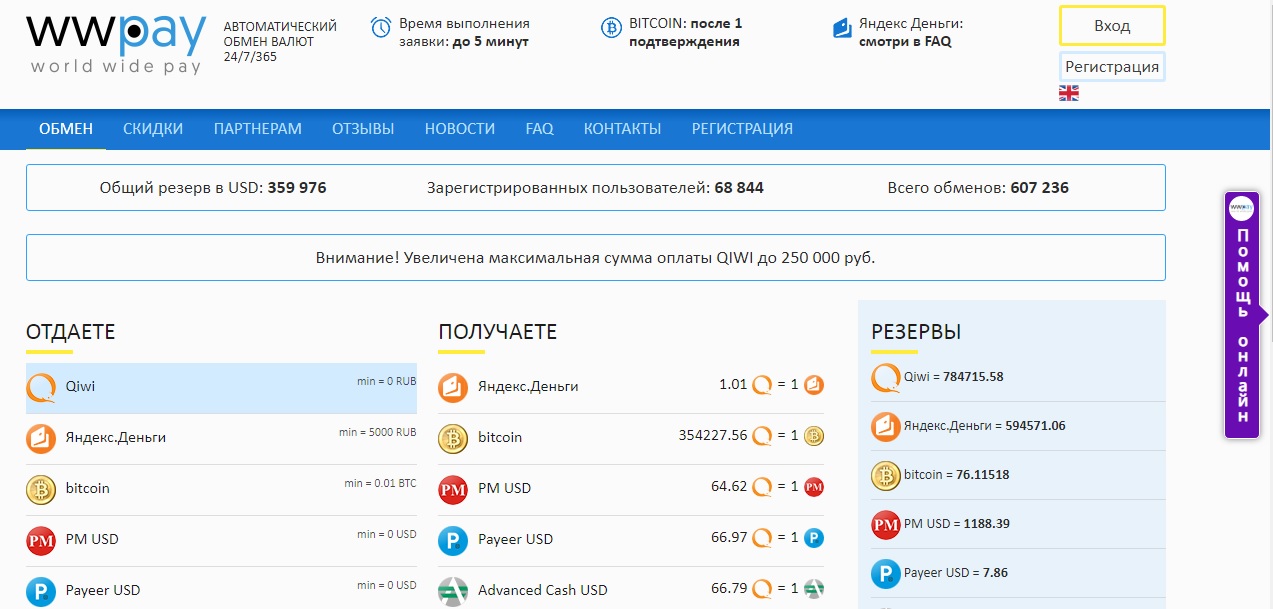Viewport: 1273px width, 609px height.
Task: Open the FAQ menu item
Action: point(539,129)
